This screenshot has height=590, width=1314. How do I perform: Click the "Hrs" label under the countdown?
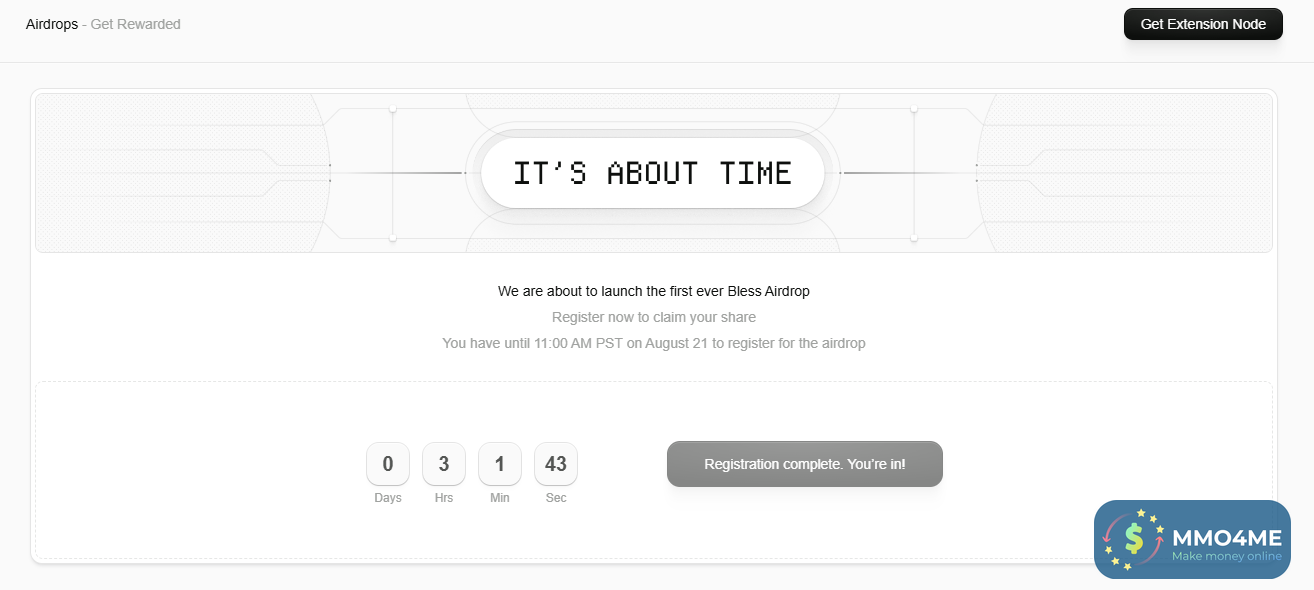(444, 498)
